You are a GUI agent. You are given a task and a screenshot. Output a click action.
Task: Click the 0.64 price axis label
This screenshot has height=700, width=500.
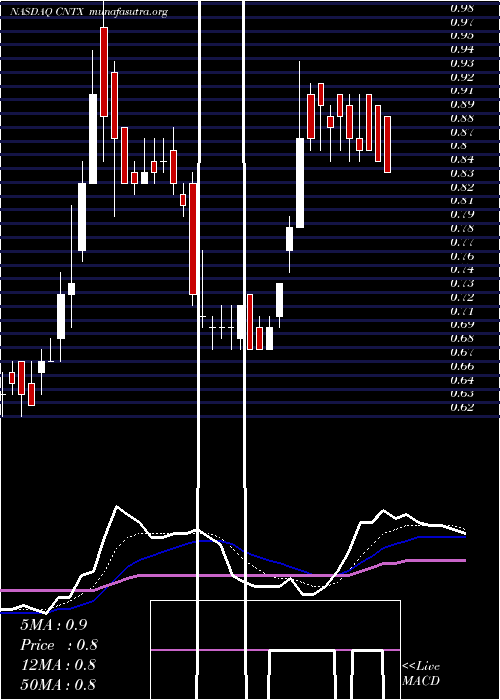tap(462, 380)
